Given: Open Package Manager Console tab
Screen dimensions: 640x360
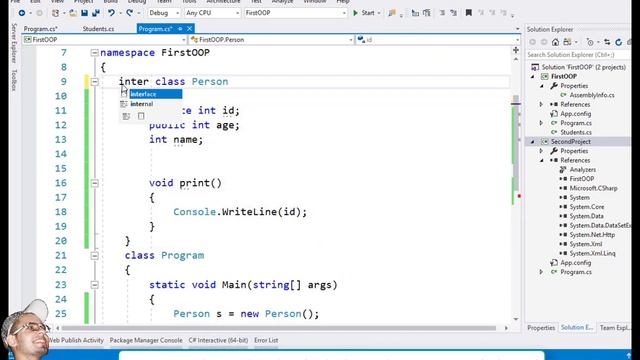Looking at the screenshot, I should point(146,340).
